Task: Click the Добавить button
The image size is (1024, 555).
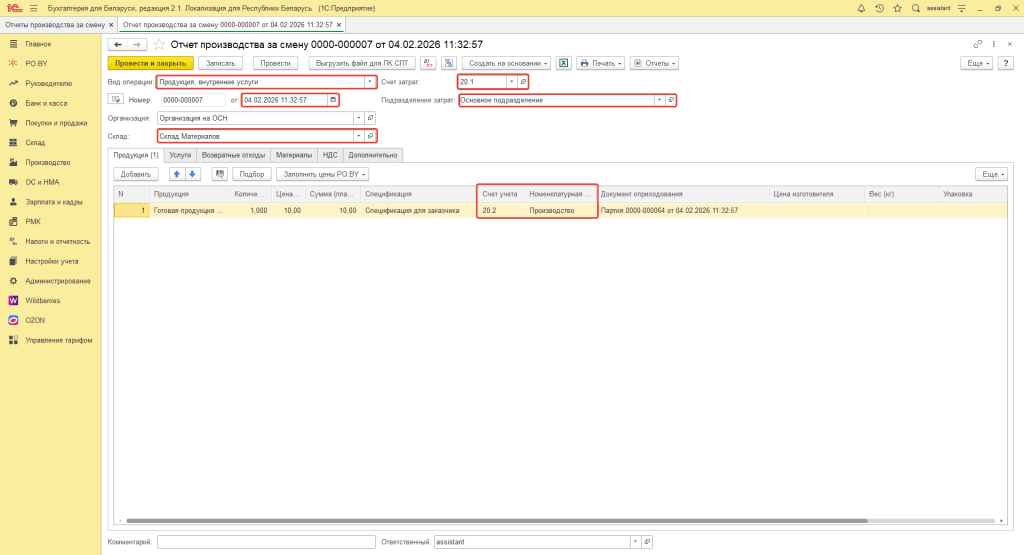Action: (x=136, y=174)
